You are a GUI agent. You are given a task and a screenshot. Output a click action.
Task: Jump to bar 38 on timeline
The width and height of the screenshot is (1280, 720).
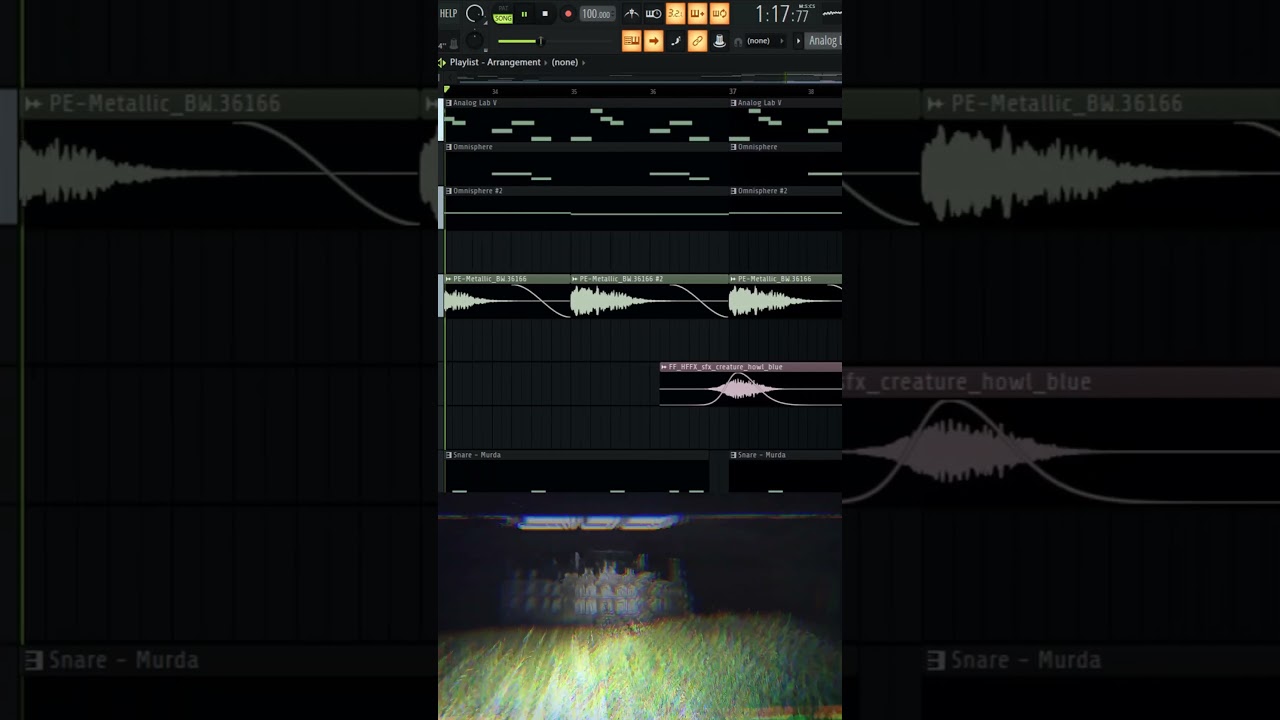[811, 91]
